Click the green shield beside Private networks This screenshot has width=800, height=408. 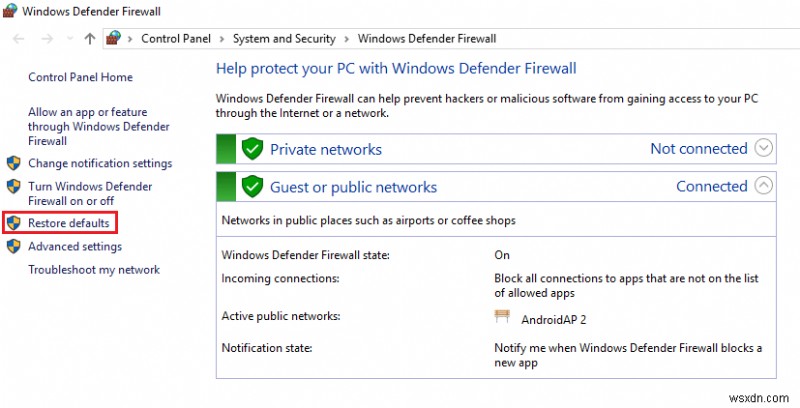coord(252,149)
